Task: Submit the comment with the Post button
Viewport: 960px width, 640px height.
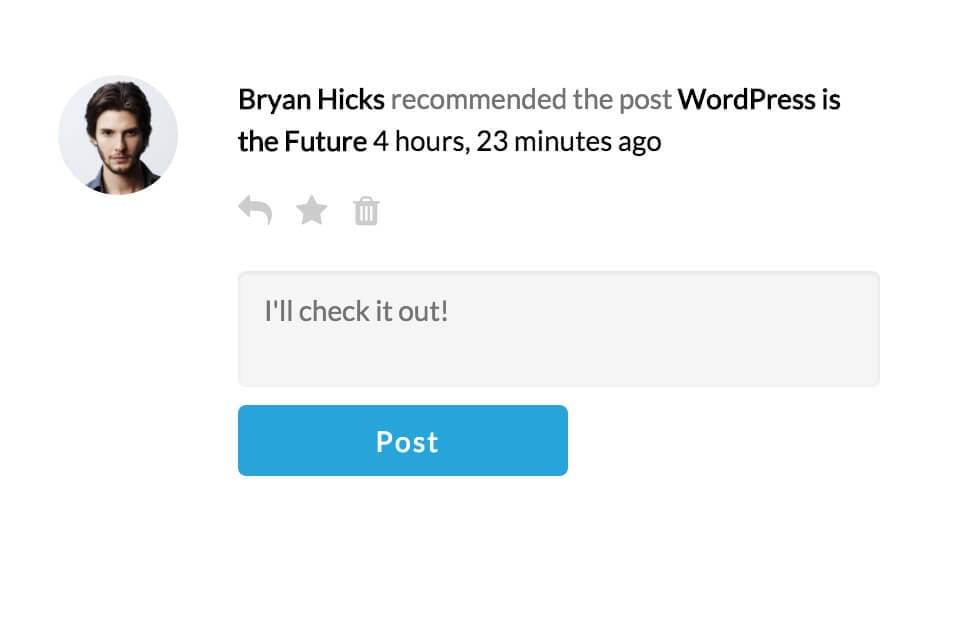Action: pyautogui.click(x=403, y=441)
